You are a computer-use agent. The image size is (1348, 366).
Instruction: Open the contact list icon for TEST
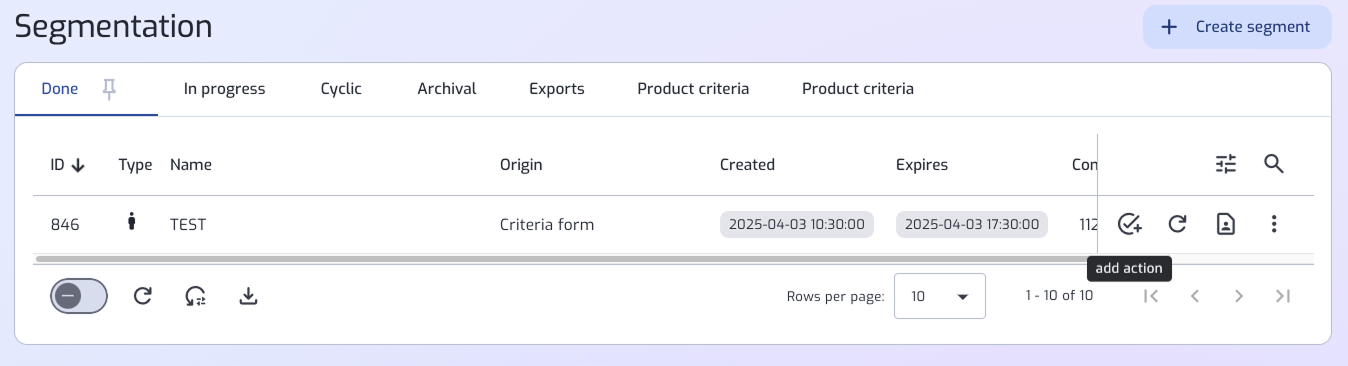1226,224
